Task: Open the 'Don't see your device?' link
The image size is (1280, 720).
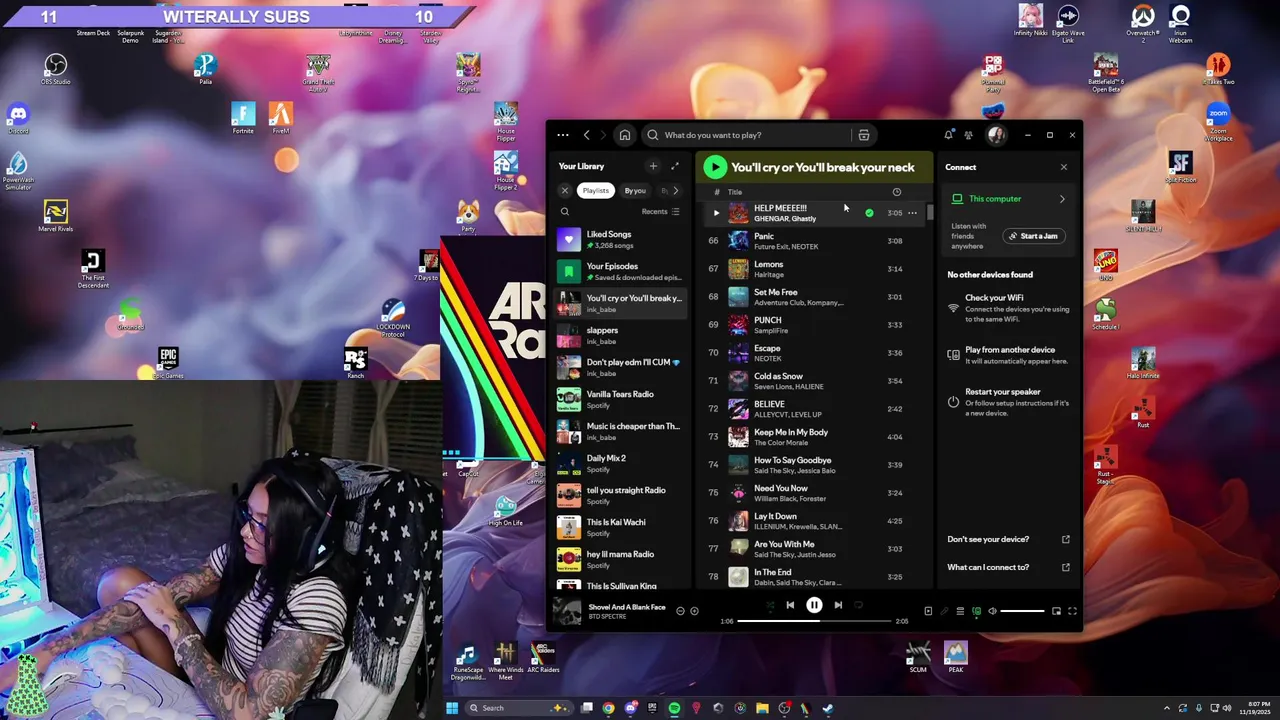Action: tap(1008, 539)
